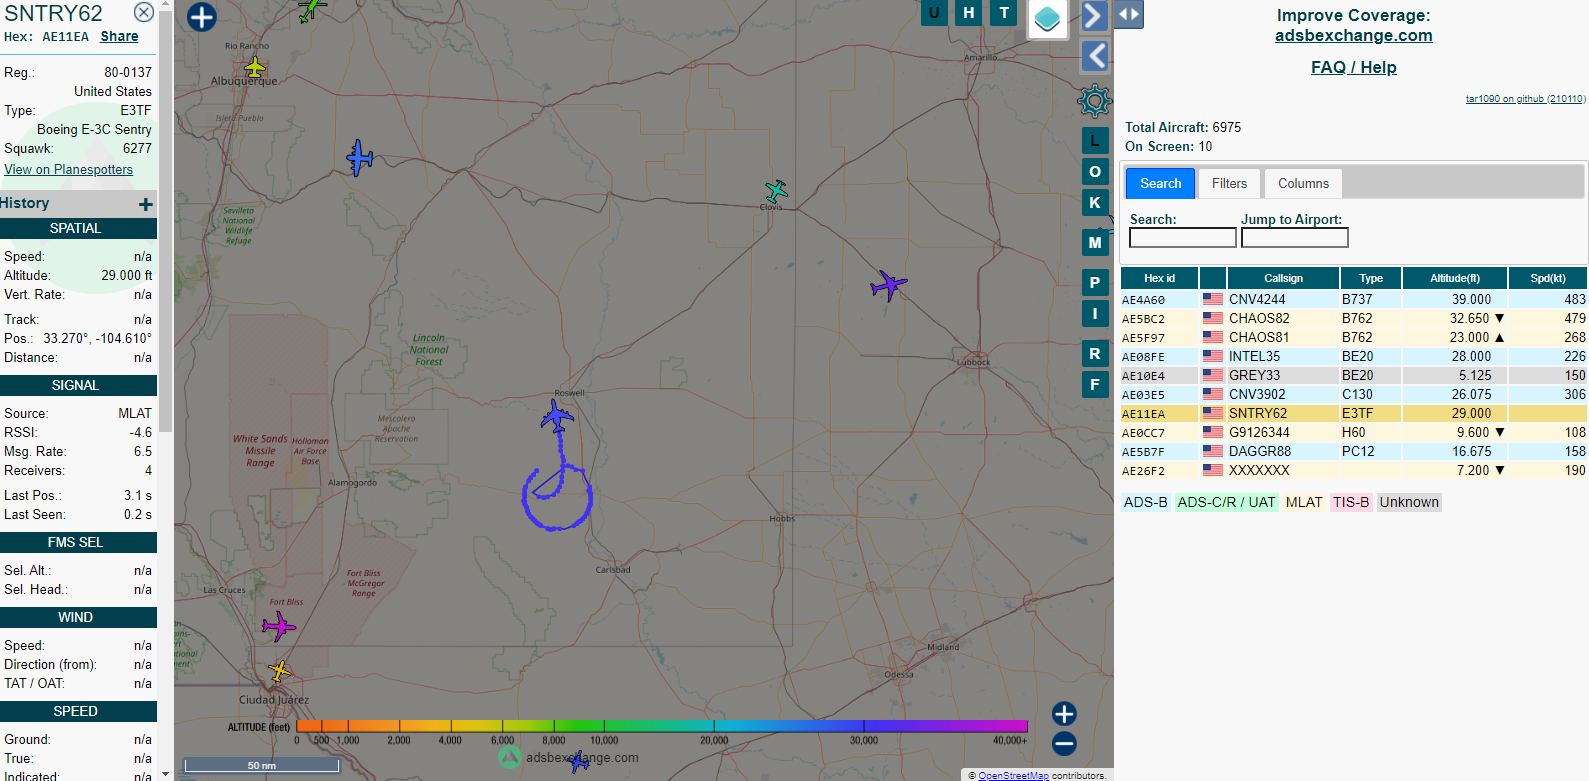Screen dimensions: 1589x781
Task: Open the FAQ / Help link
Action: 1353,67
